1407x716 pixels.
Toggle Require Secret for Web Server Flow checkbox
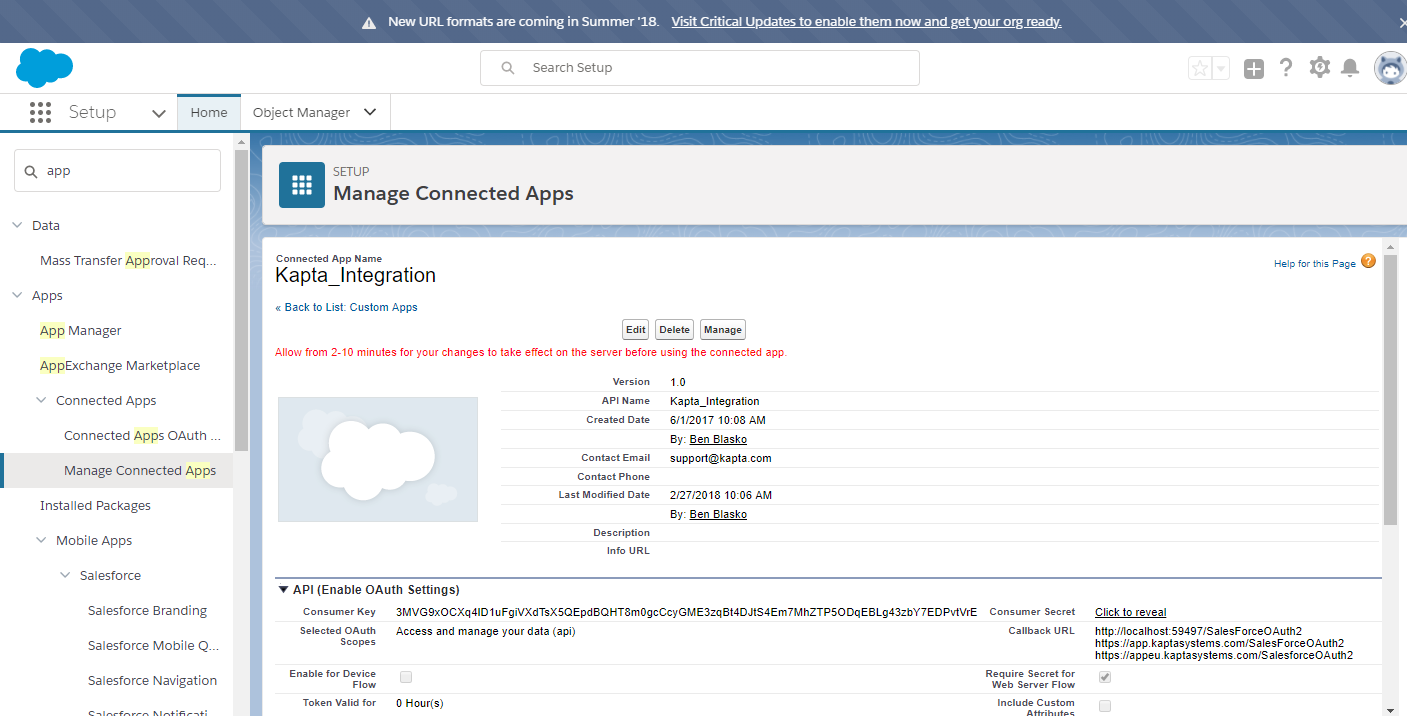click(x=1105, y=677)
